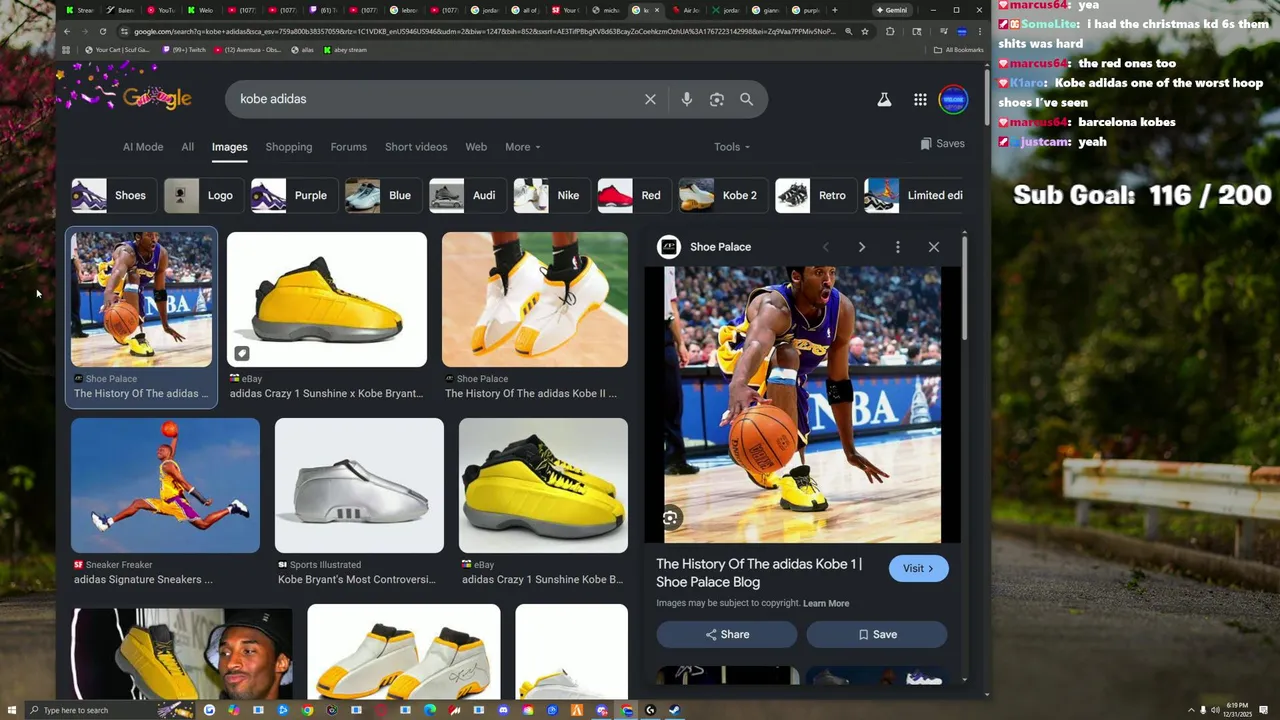Image resolution: width=1280 pixels, height=720 pixels.
Task: Open the Shopping tab
Action: coord(289,147)
